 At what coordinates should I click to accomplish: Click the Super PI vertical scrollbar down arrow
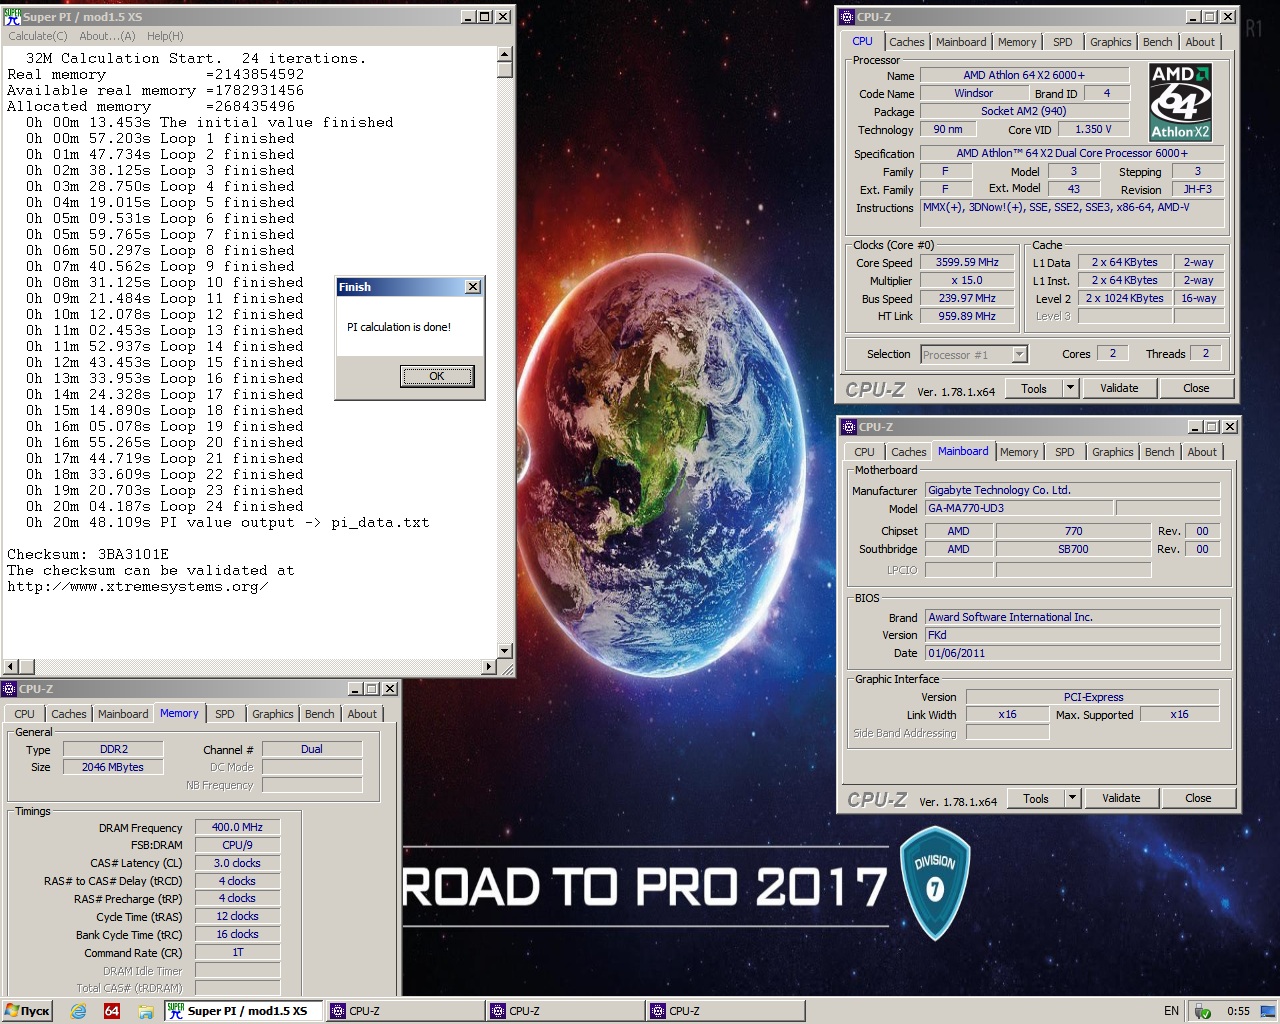coord(505,651)
